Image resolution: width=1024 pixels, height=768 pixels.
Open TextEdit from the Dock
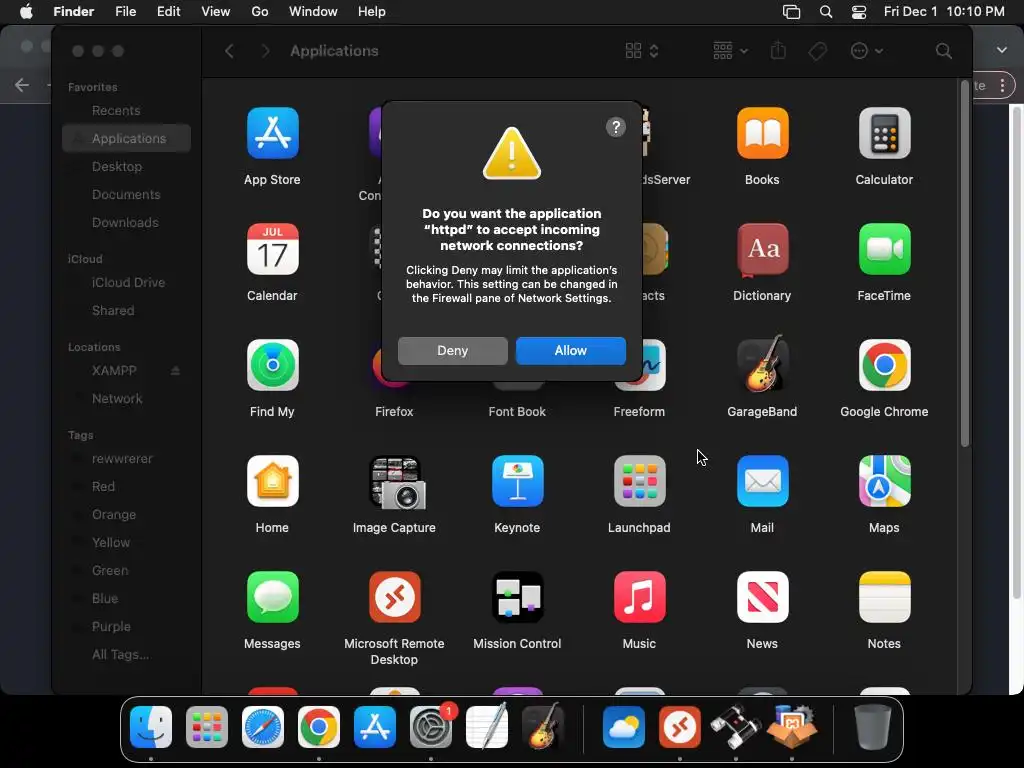pos(487,726)
